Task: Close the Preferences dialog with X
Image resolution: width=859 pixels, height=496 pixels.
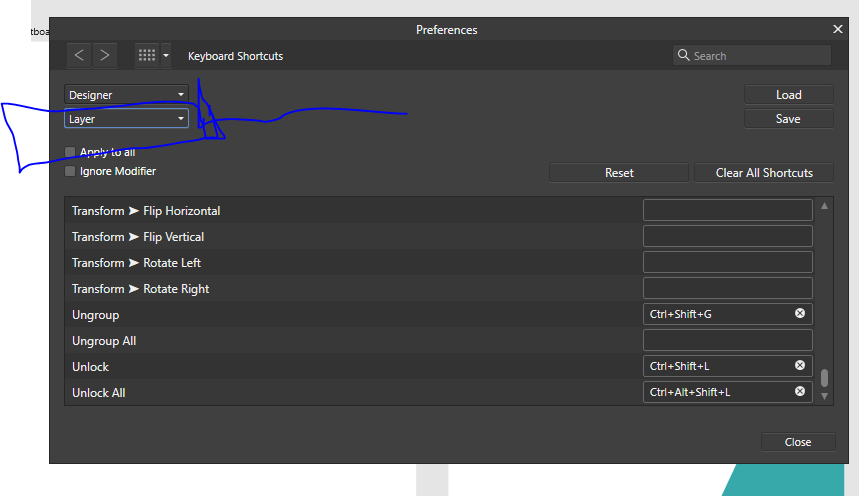Action: 838,29
